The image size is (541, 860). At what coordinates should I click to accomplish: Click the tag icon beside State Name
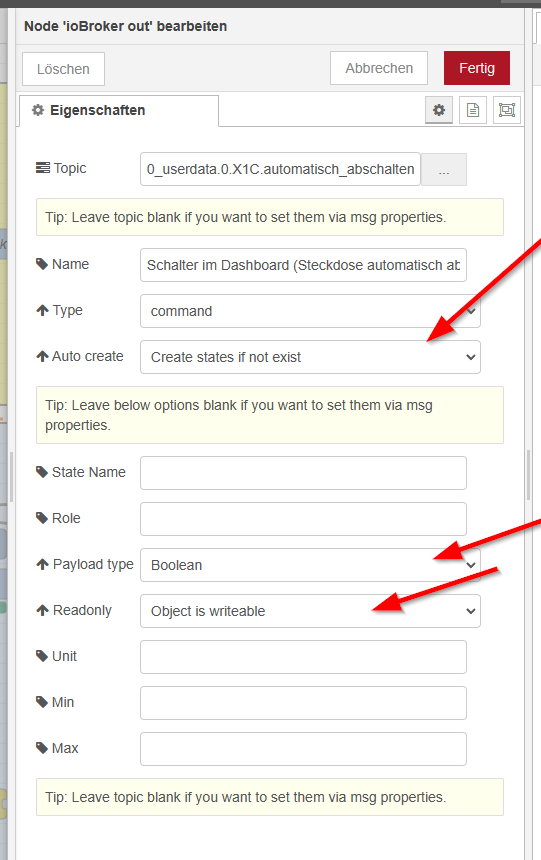coord(42,472)
